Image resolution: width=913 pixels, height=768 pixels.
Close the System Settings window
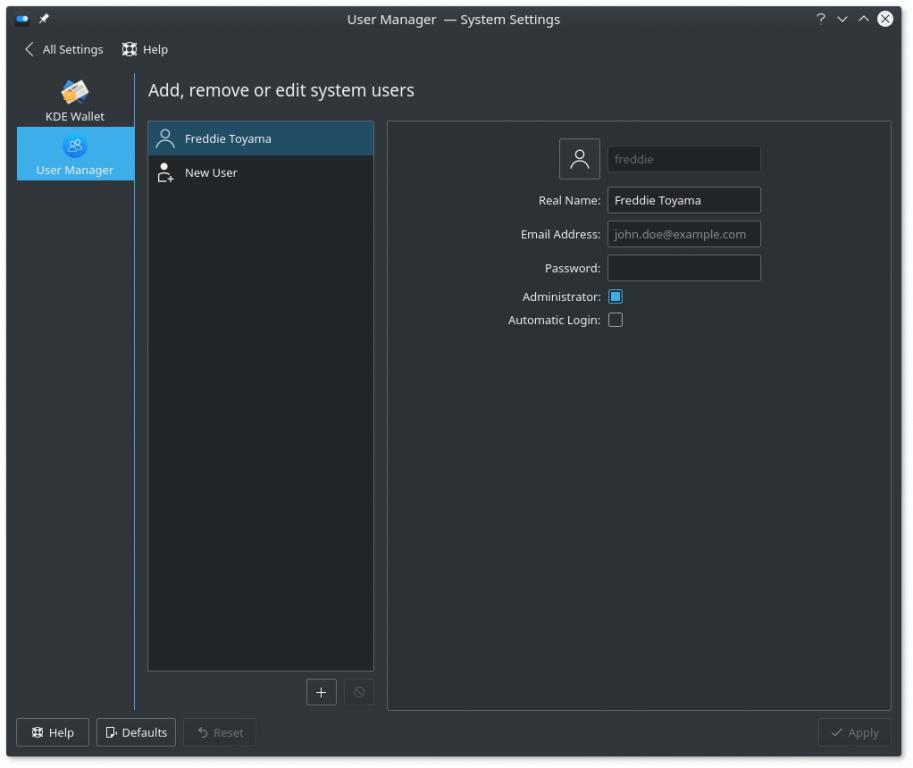tap(885, 19)
